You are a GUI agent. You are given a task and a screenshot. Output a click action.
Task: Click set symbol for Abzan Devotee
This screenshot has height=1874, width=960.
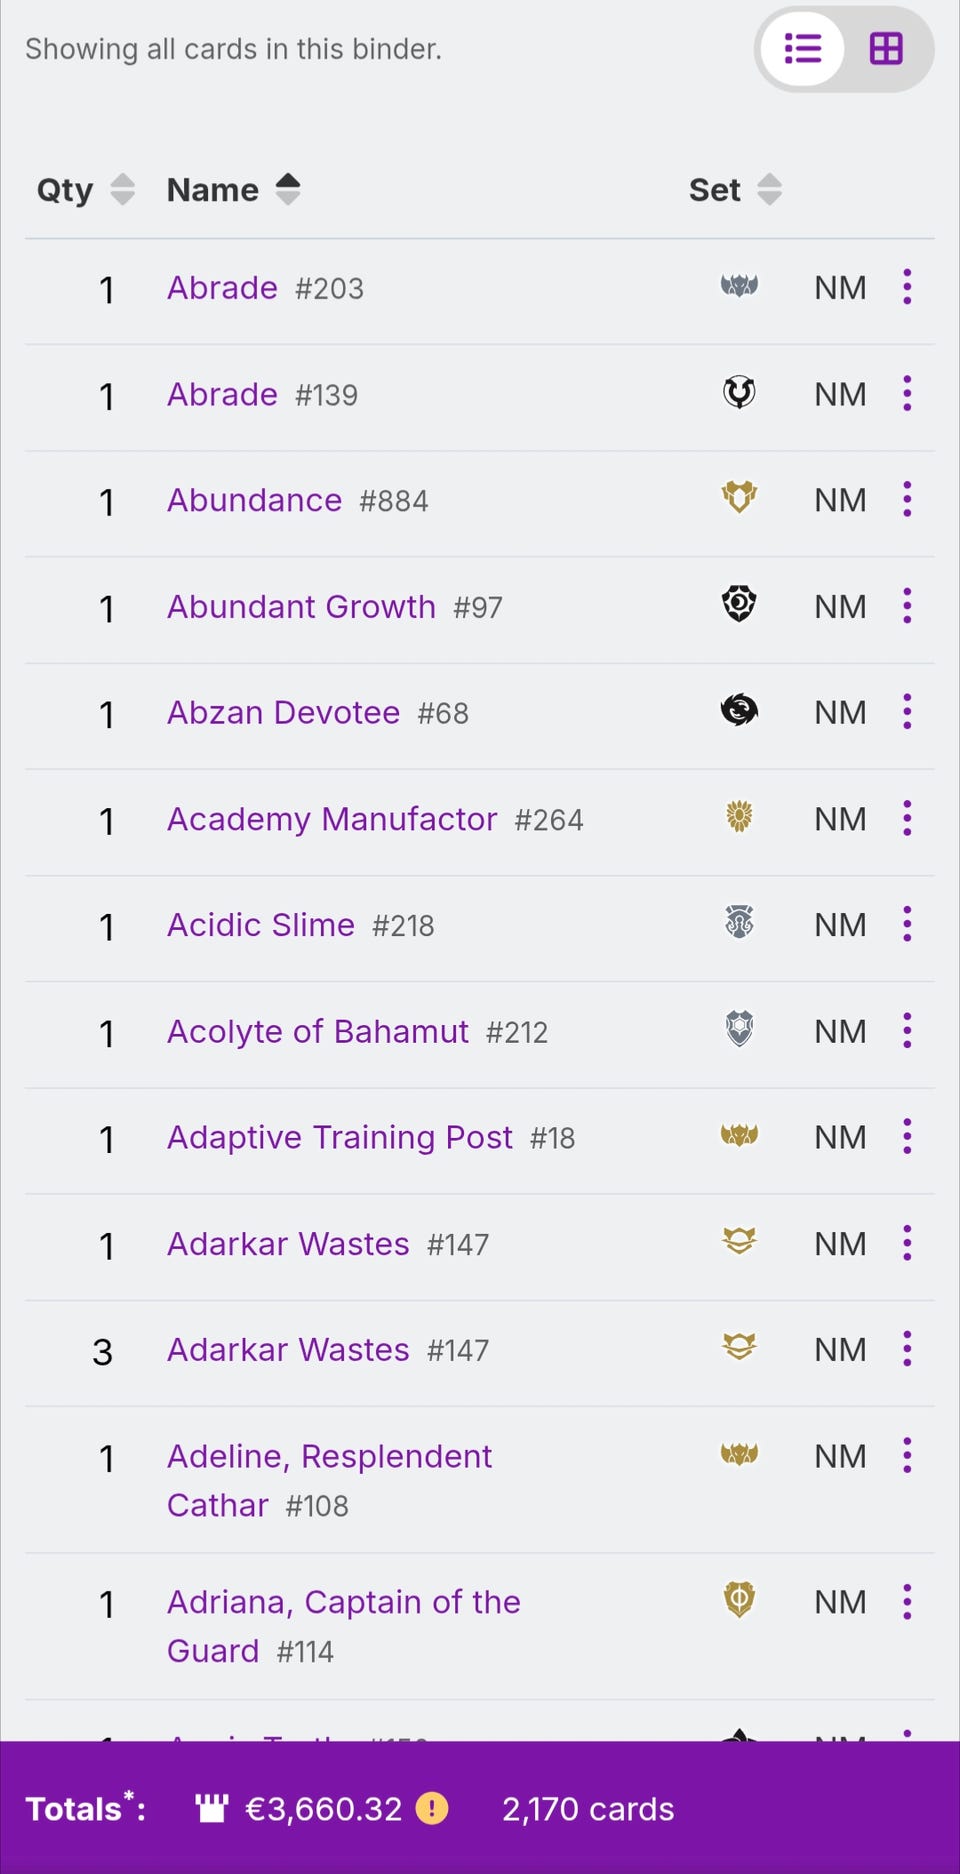[739, 711]
